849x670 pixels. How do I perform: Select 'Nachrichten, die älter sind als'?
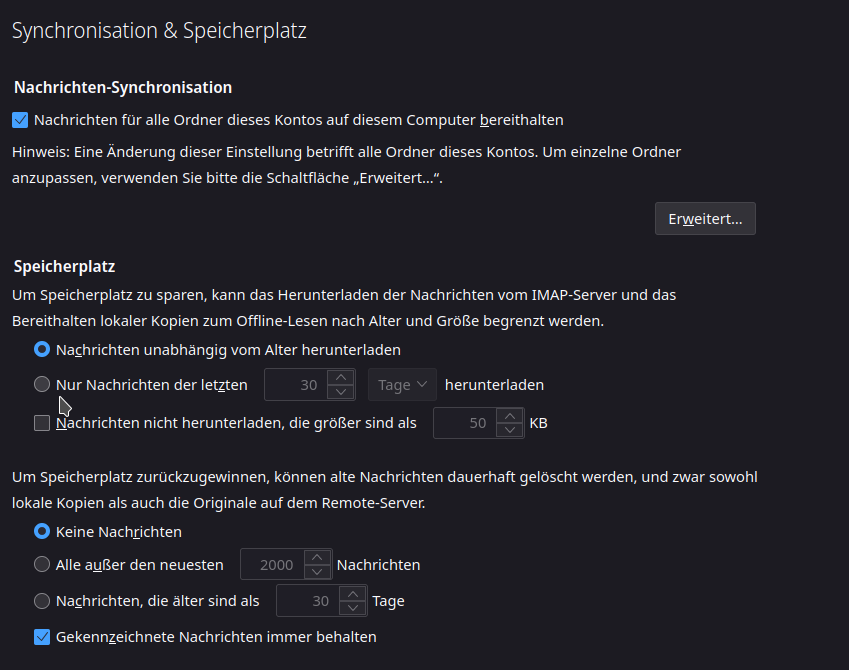tap(42, 601)
